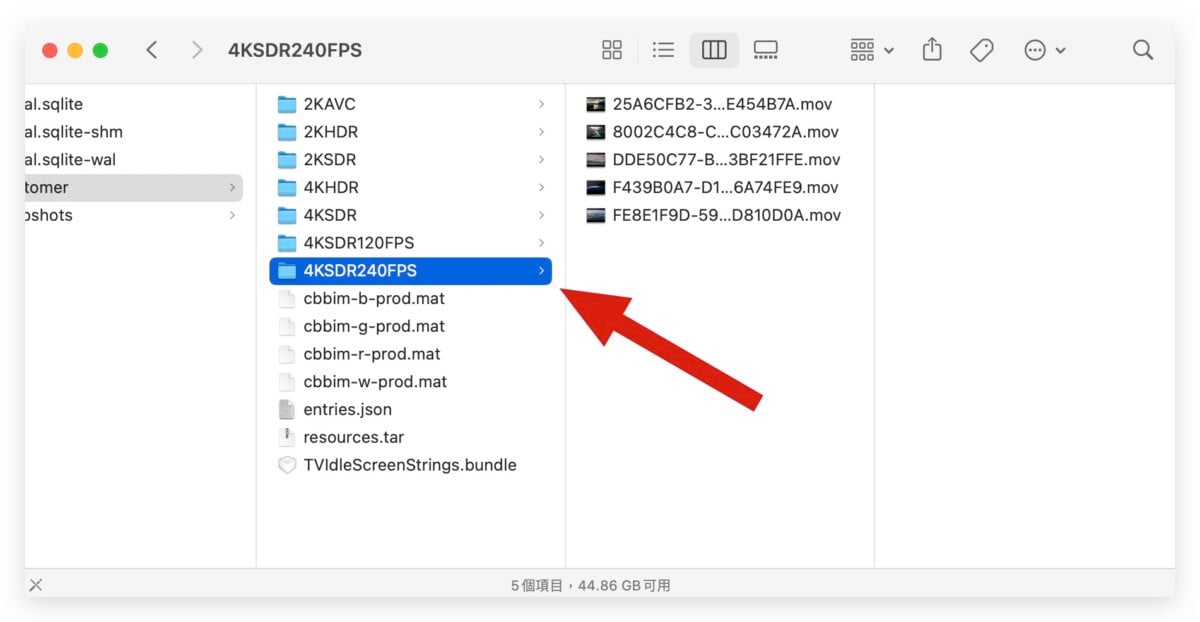
Task: Expand chevron next to 2KHDR
Action: pyautogui.click(x=541, y=132)
